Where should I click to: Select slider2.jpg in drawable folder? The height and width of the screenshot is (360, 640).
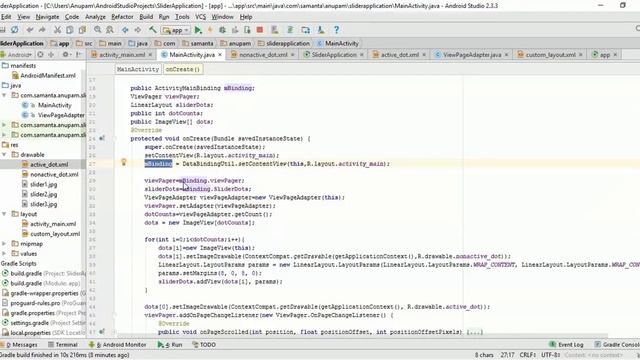tap(39, 194)
